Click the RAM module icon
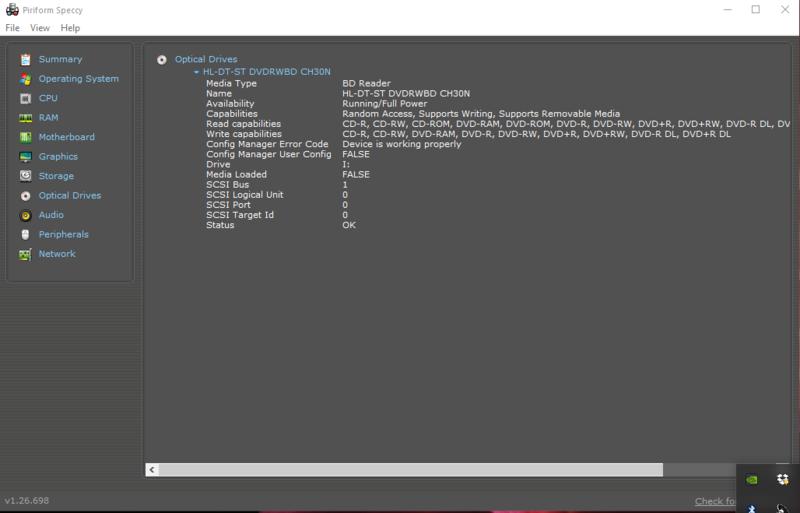This screenshot has width=800, height=513. (26, 118)
